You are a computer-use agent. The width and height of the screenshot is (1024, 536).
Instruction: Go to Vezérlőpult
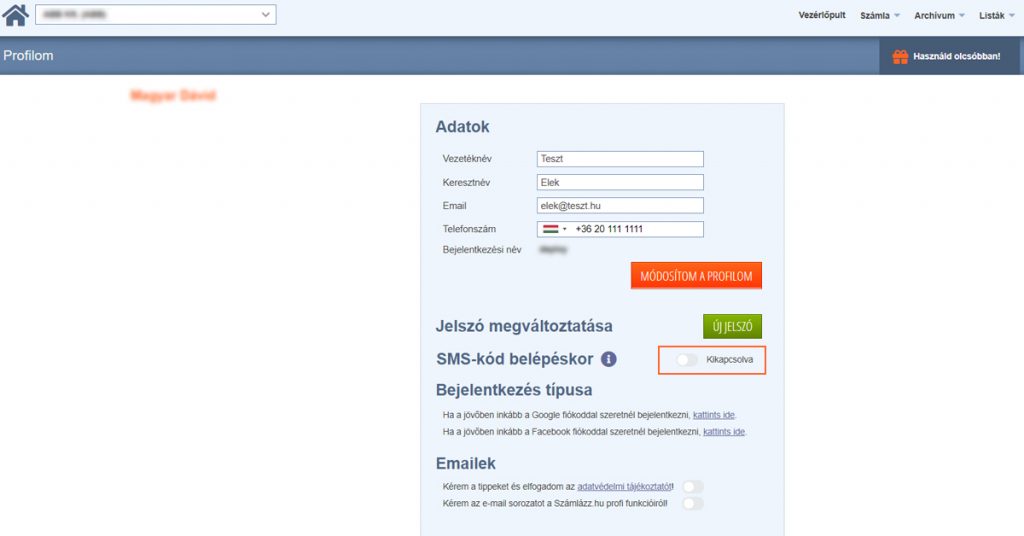(822, 16)
